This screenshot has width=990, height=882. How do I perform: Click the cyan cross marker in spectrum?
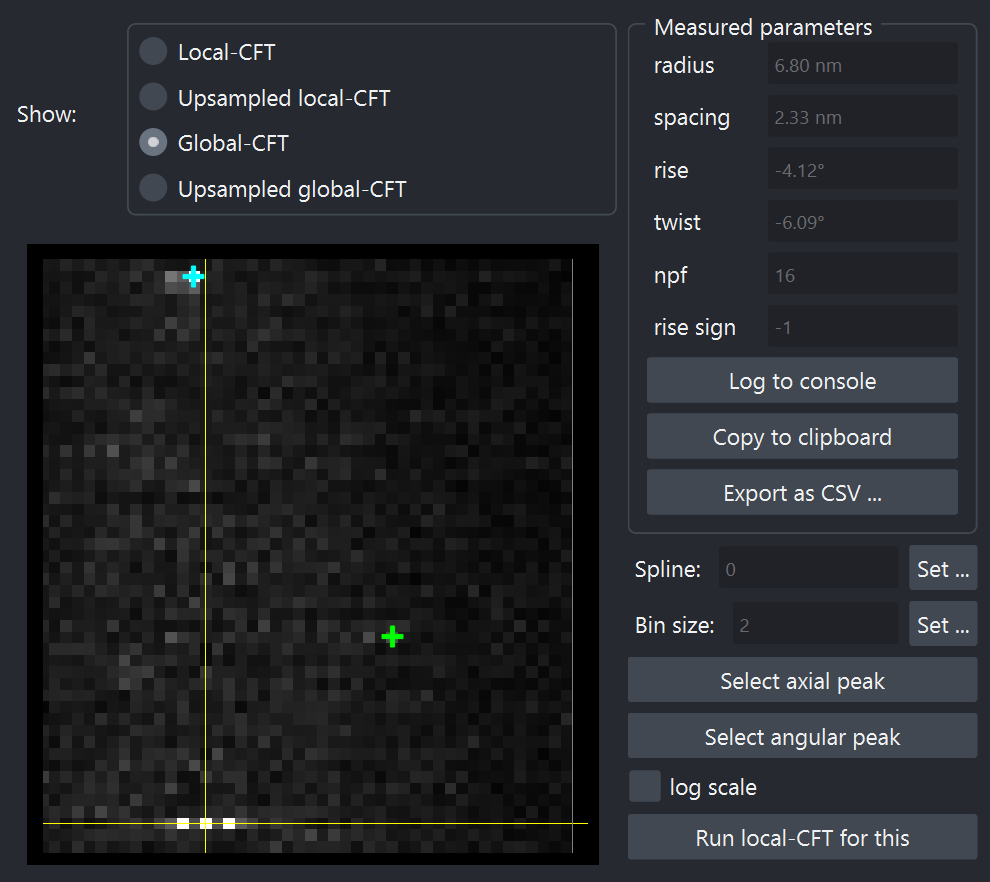point(193,276)
